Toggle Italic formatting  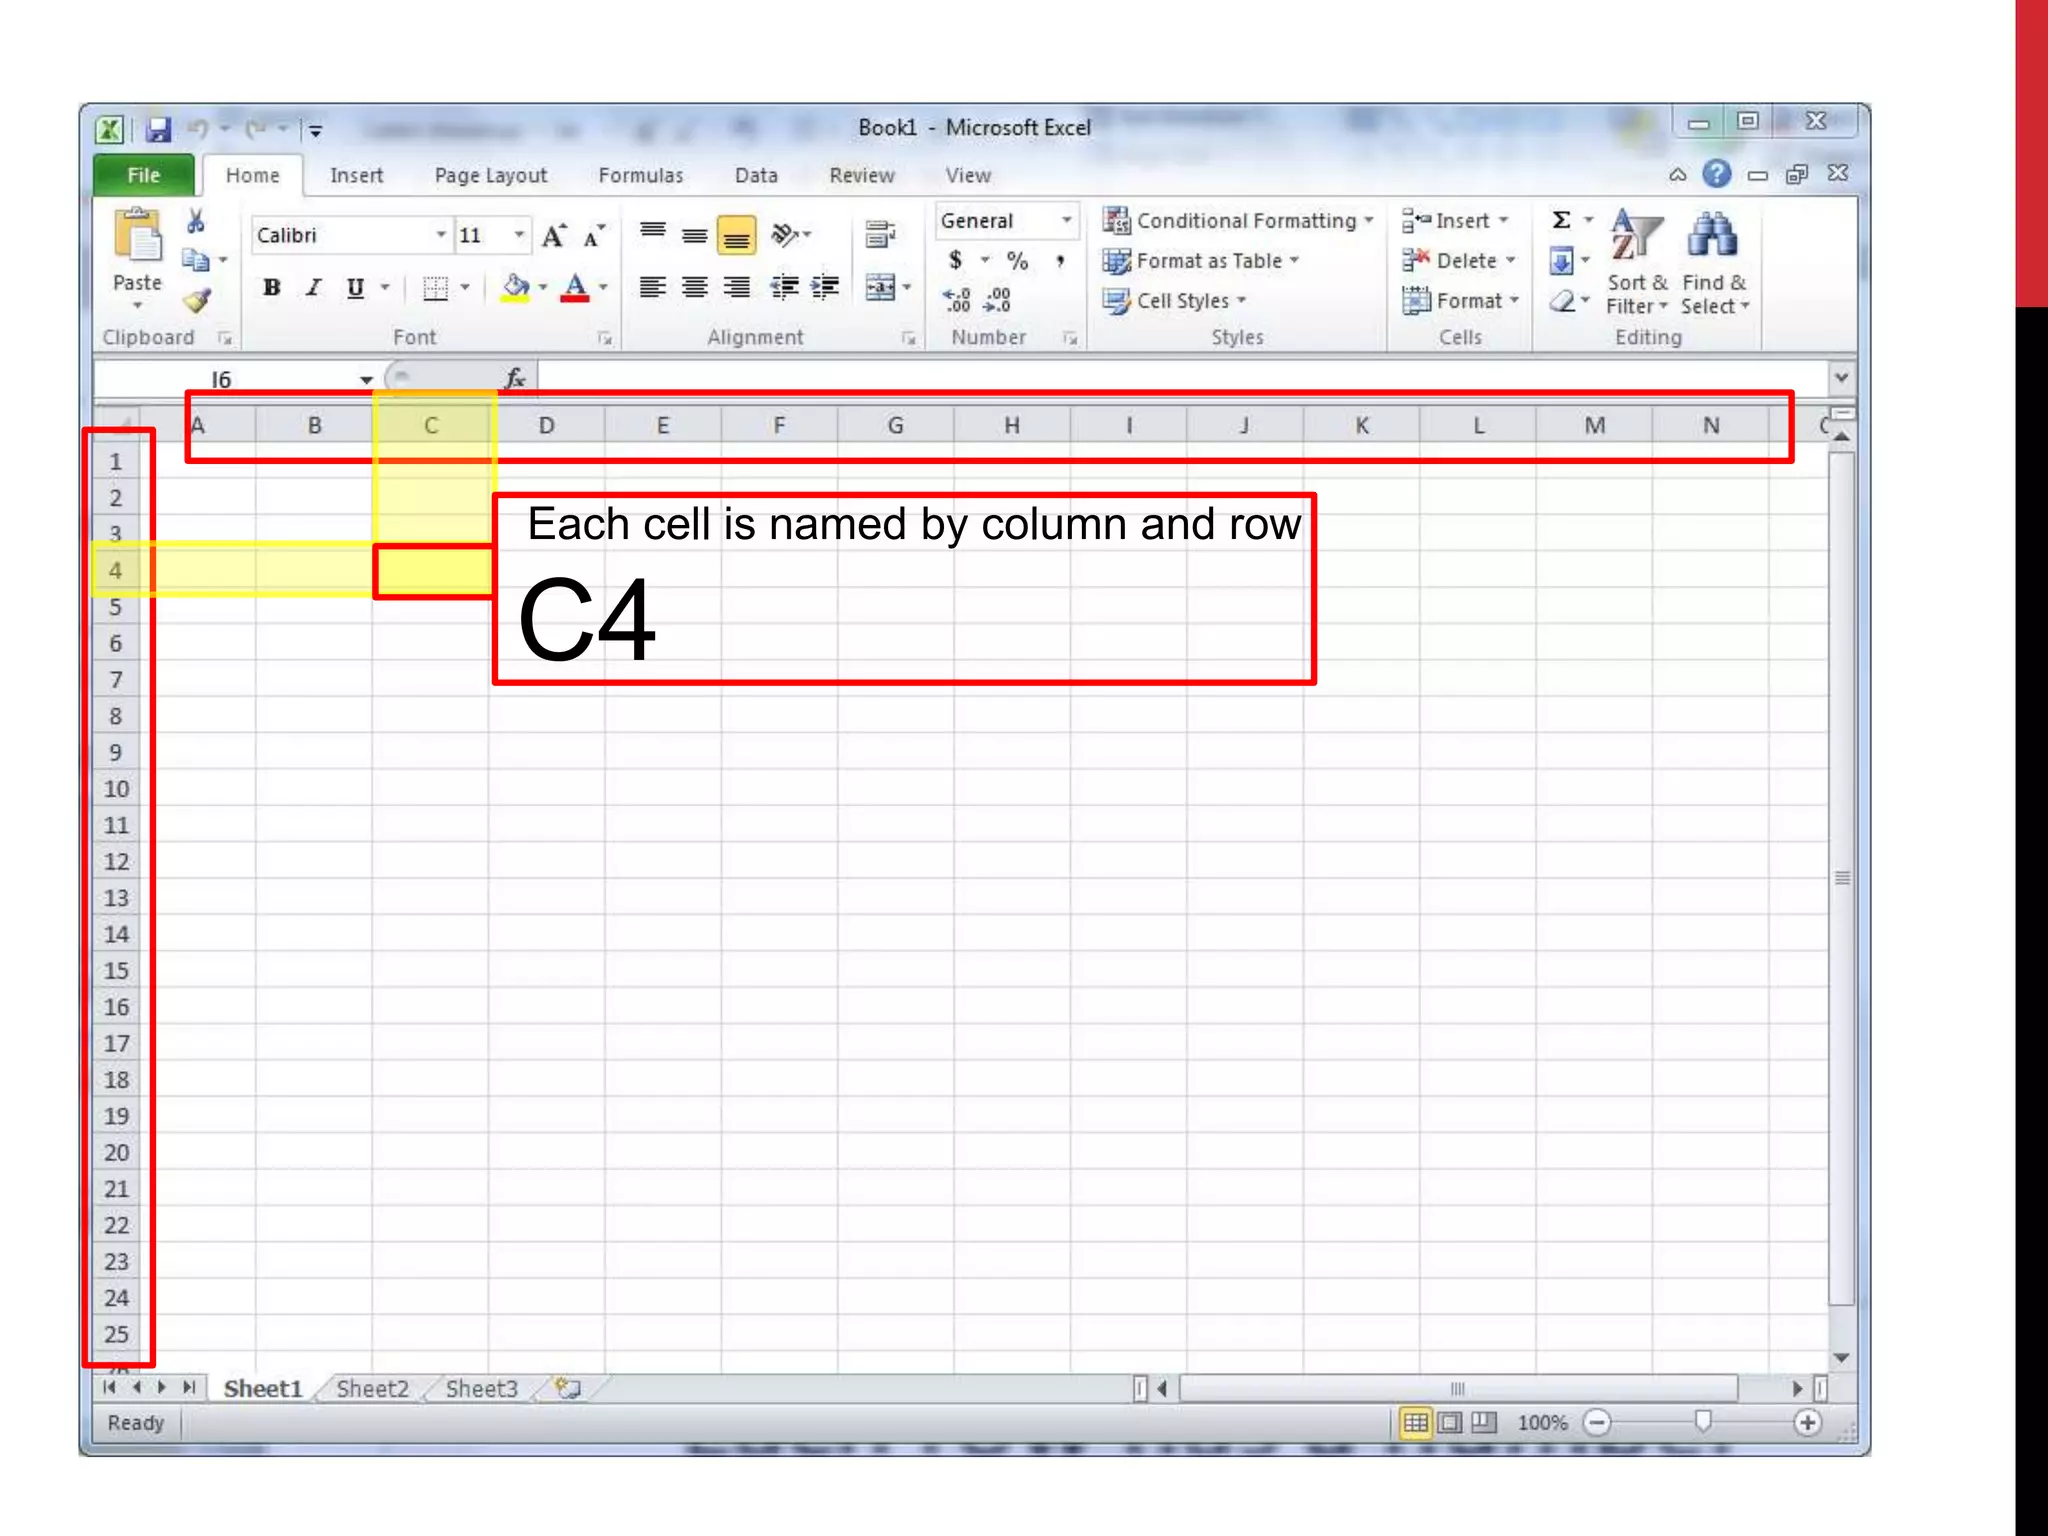point(313,288)
